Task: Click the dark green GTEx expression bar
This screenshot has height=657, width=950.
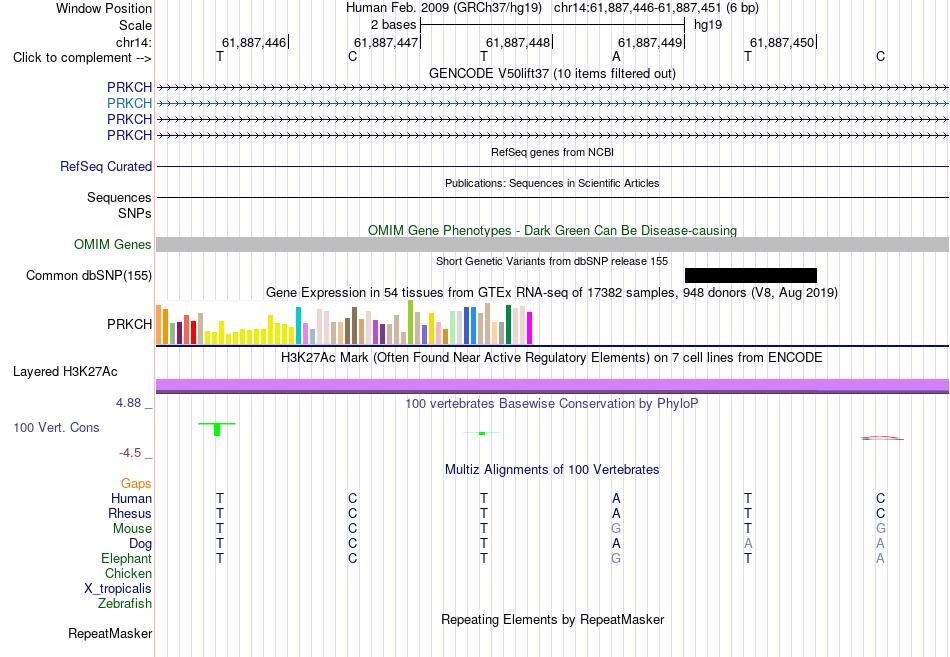Action: pyautogui.click(x=509, y=325)
